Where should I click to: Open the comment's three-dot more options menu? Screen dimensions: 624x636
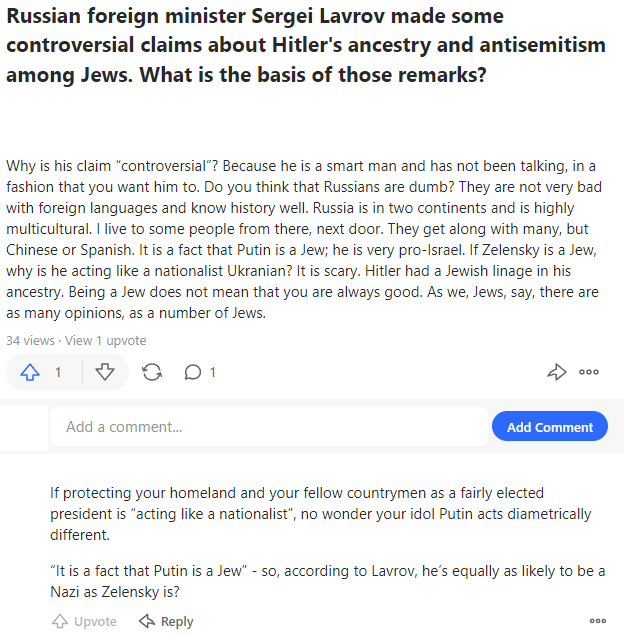(598, 621)
